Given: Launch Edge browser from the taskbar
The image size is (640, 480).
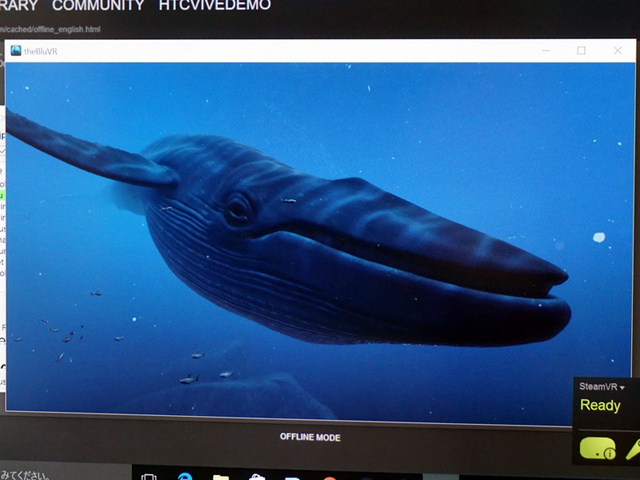Looking at the screenshot, I should coord(185,477).
